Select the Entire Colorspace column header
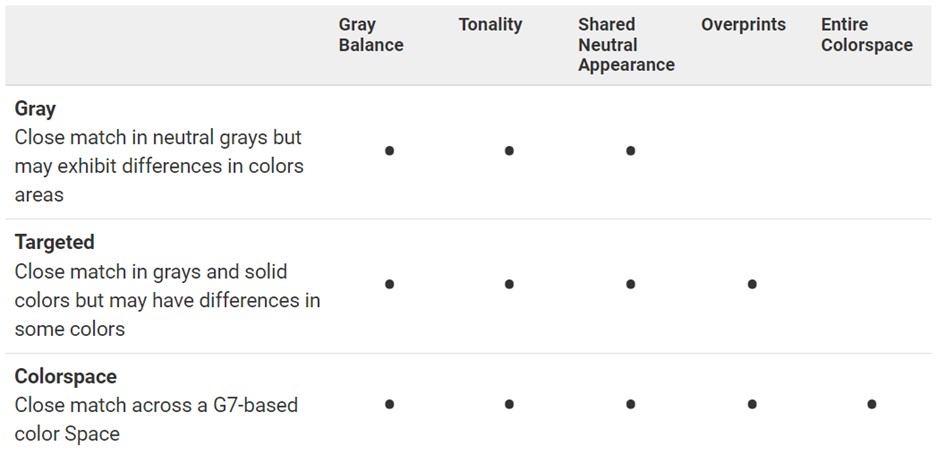The width and height of the screenshot is (936, 455). pyautogui.click(x=866, y=35)
